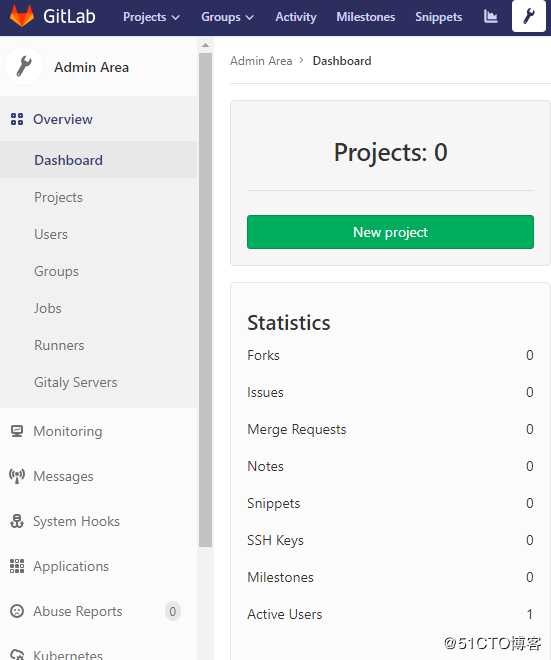This screenshot has width=551, height=660.
Task: Open the Kubernetes section
Action: pos(68,655)
